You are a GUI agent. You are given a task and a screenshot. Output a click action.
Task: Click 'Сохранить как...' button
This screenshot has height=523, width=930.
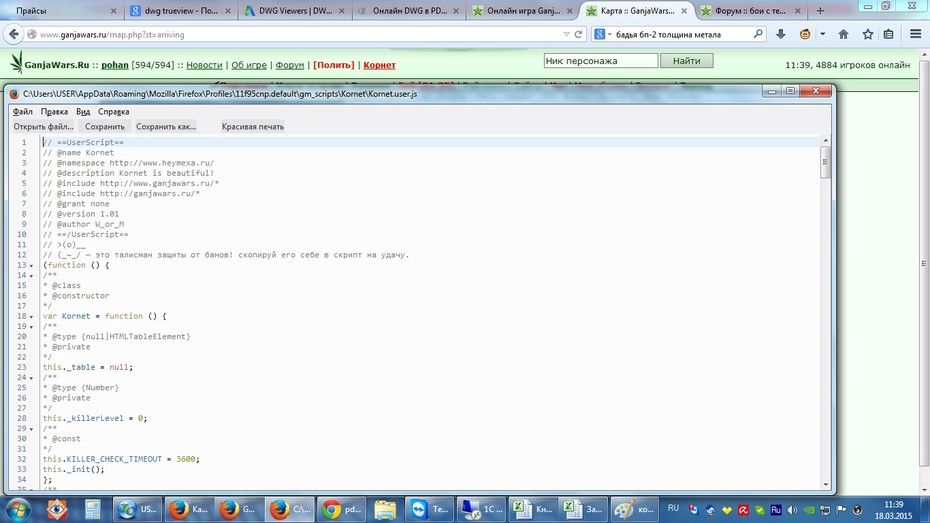[166, 126]
